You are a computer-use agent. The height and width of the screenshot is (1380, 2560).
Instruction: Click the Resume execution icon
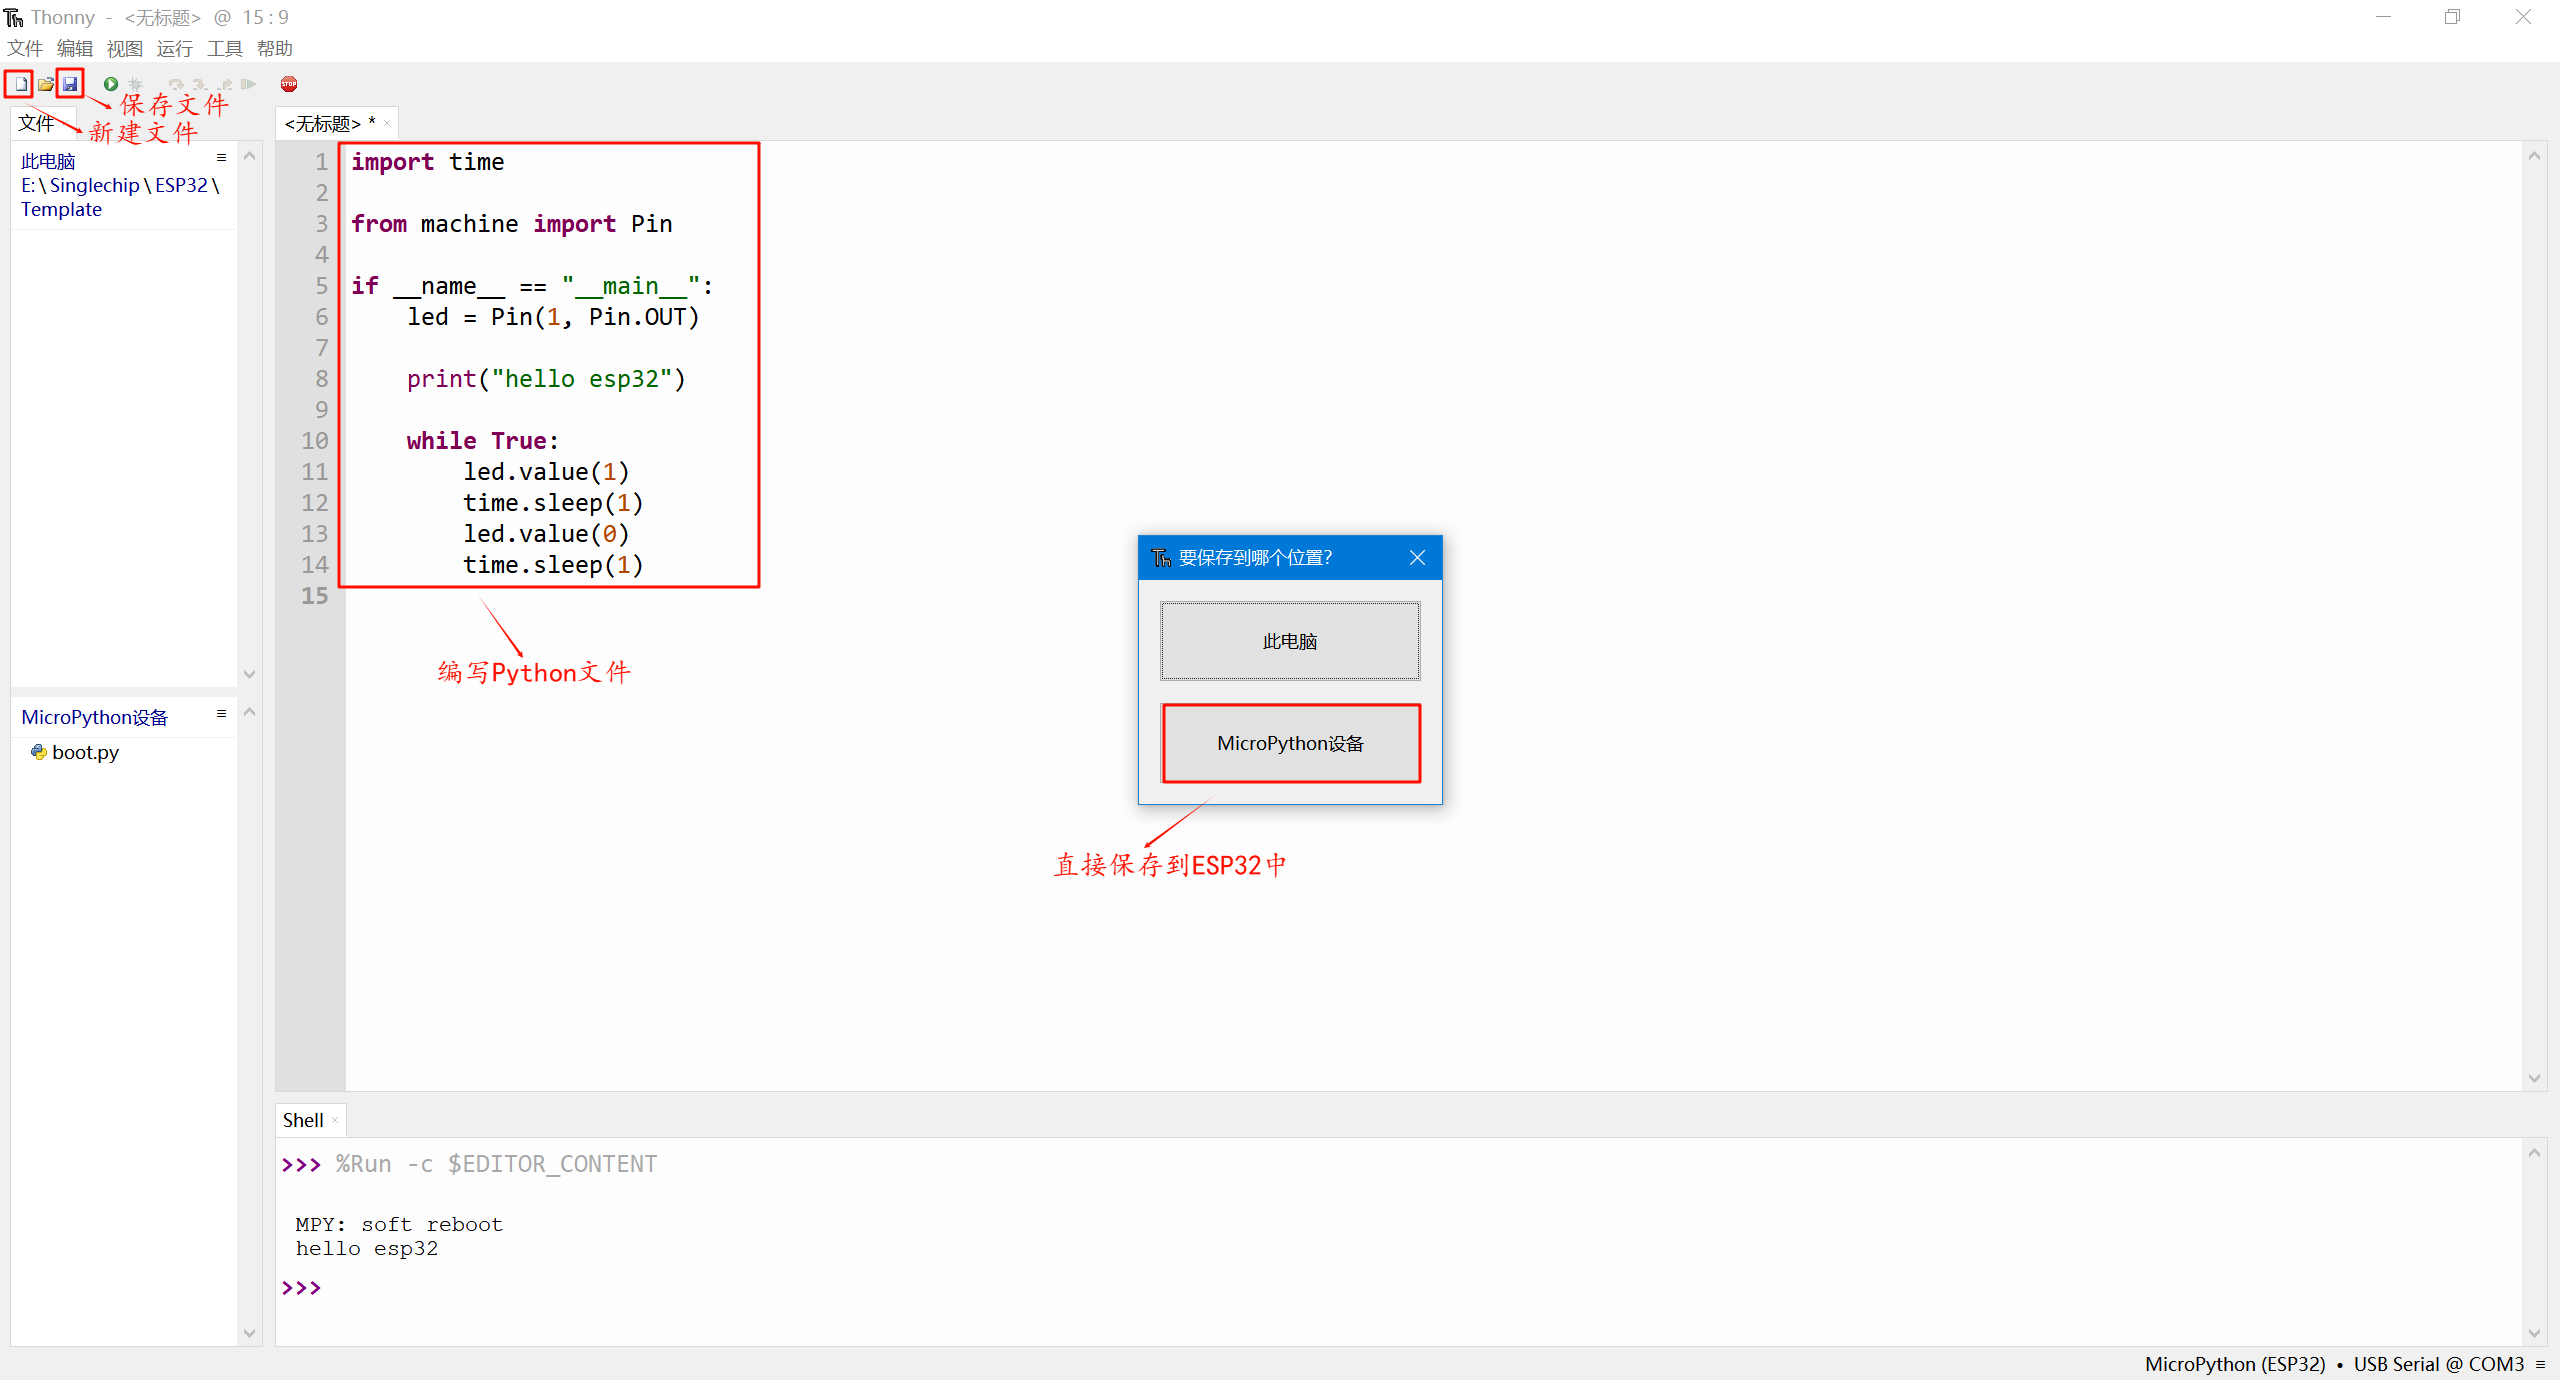tap(249, 84)
